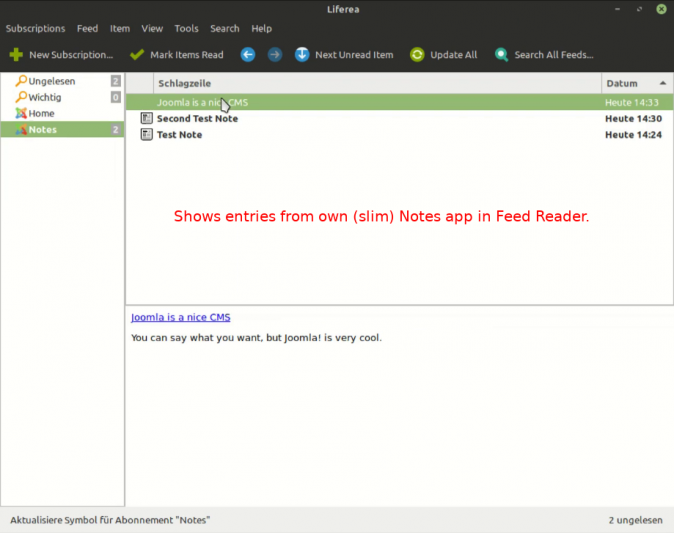Select the Notes feed
The image size is (674, 533).
coord(43,129)
